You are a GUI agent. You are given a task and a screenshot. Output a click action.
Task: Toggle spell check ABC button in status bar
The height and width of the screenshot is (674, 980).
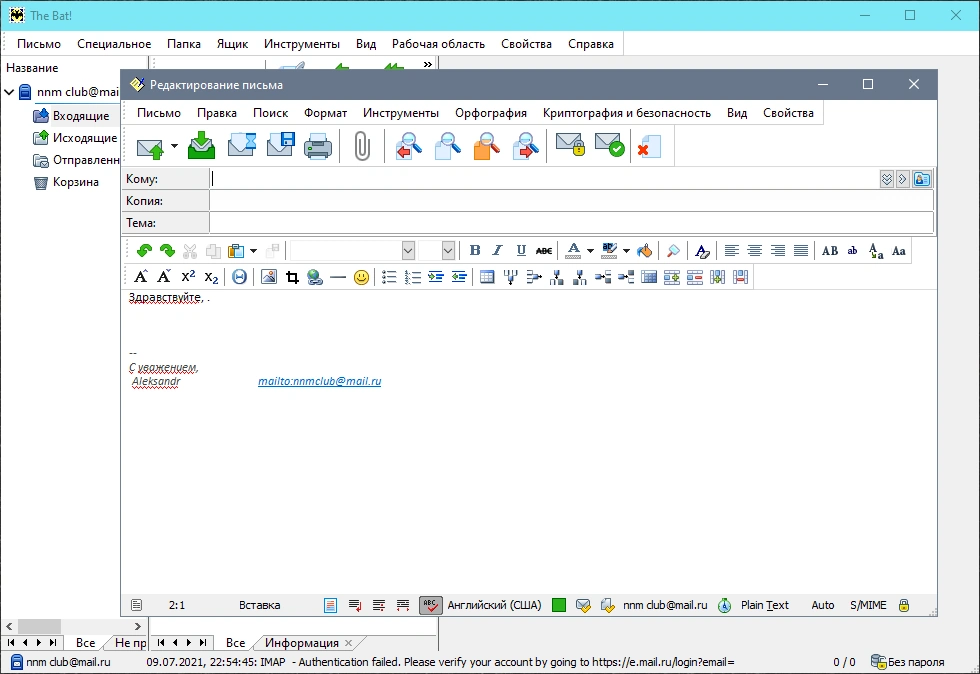coord(430,605)
